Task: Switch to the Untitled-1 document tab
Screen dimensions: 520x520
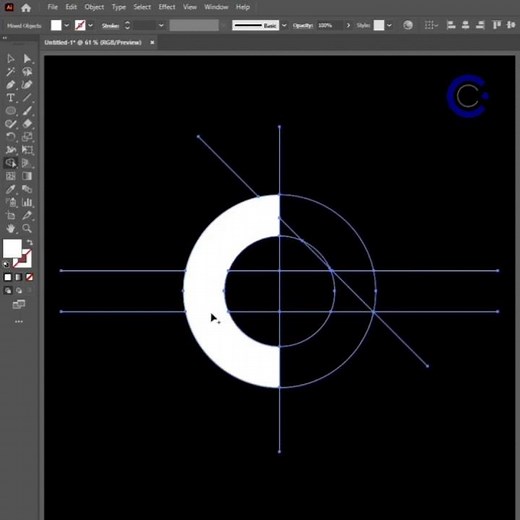Action: pyautogui.click(x=93, y=42)
